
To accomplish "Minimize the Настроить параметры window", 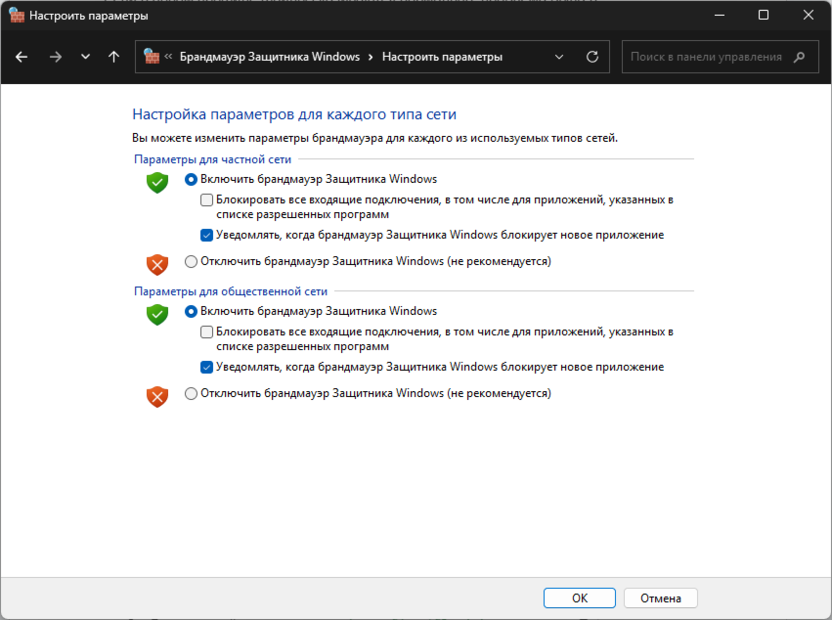I will (x=720, y=15).
